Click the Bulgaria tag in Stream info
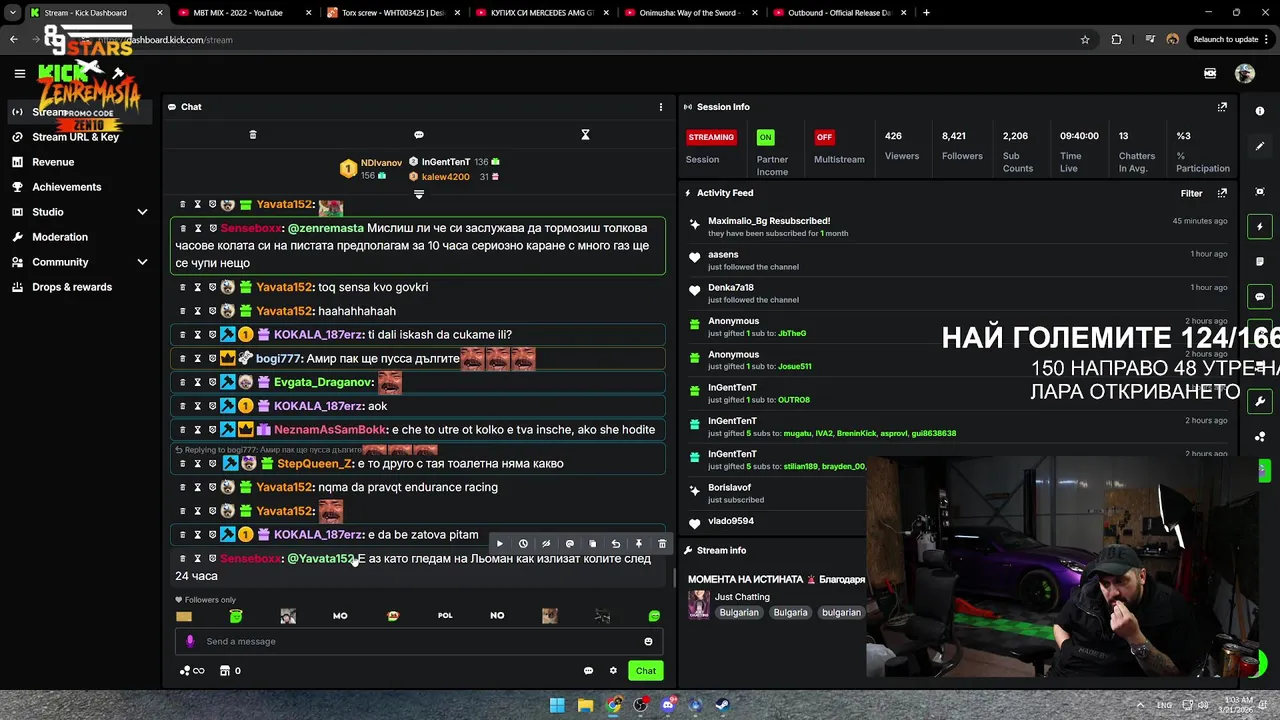1280x720 pixels. point(790,613)
